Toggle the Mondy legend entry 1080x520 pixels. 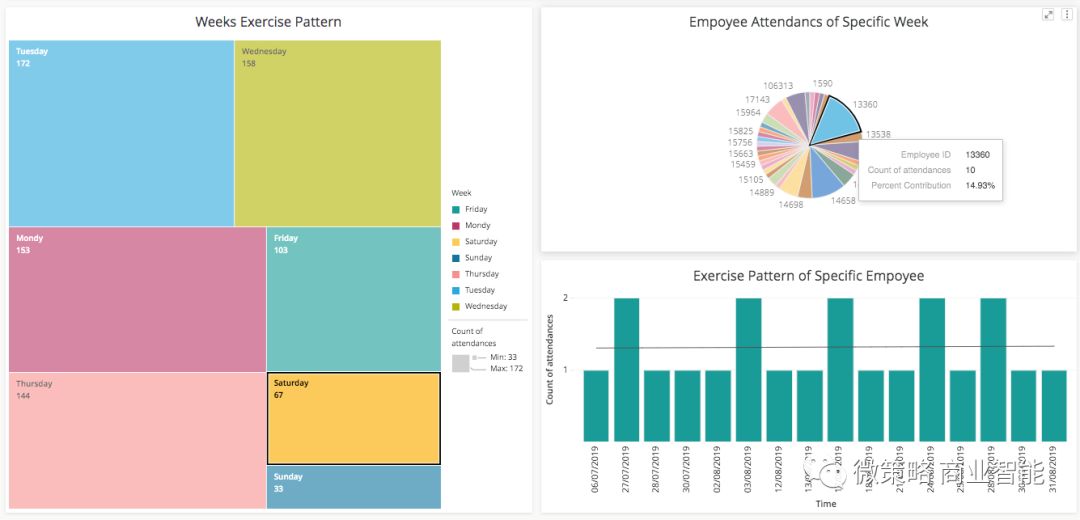(x=477, y=226)
